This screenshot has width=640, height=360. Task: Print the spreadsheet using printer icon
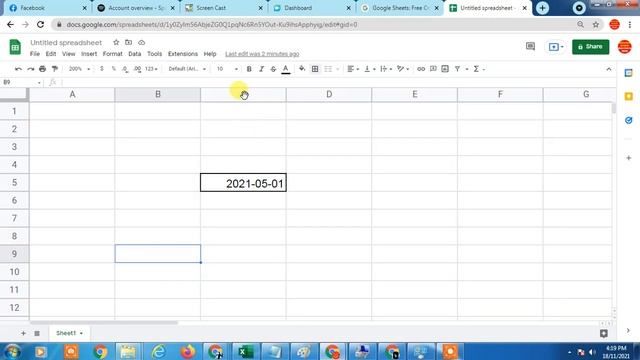(x=42, y=69)
